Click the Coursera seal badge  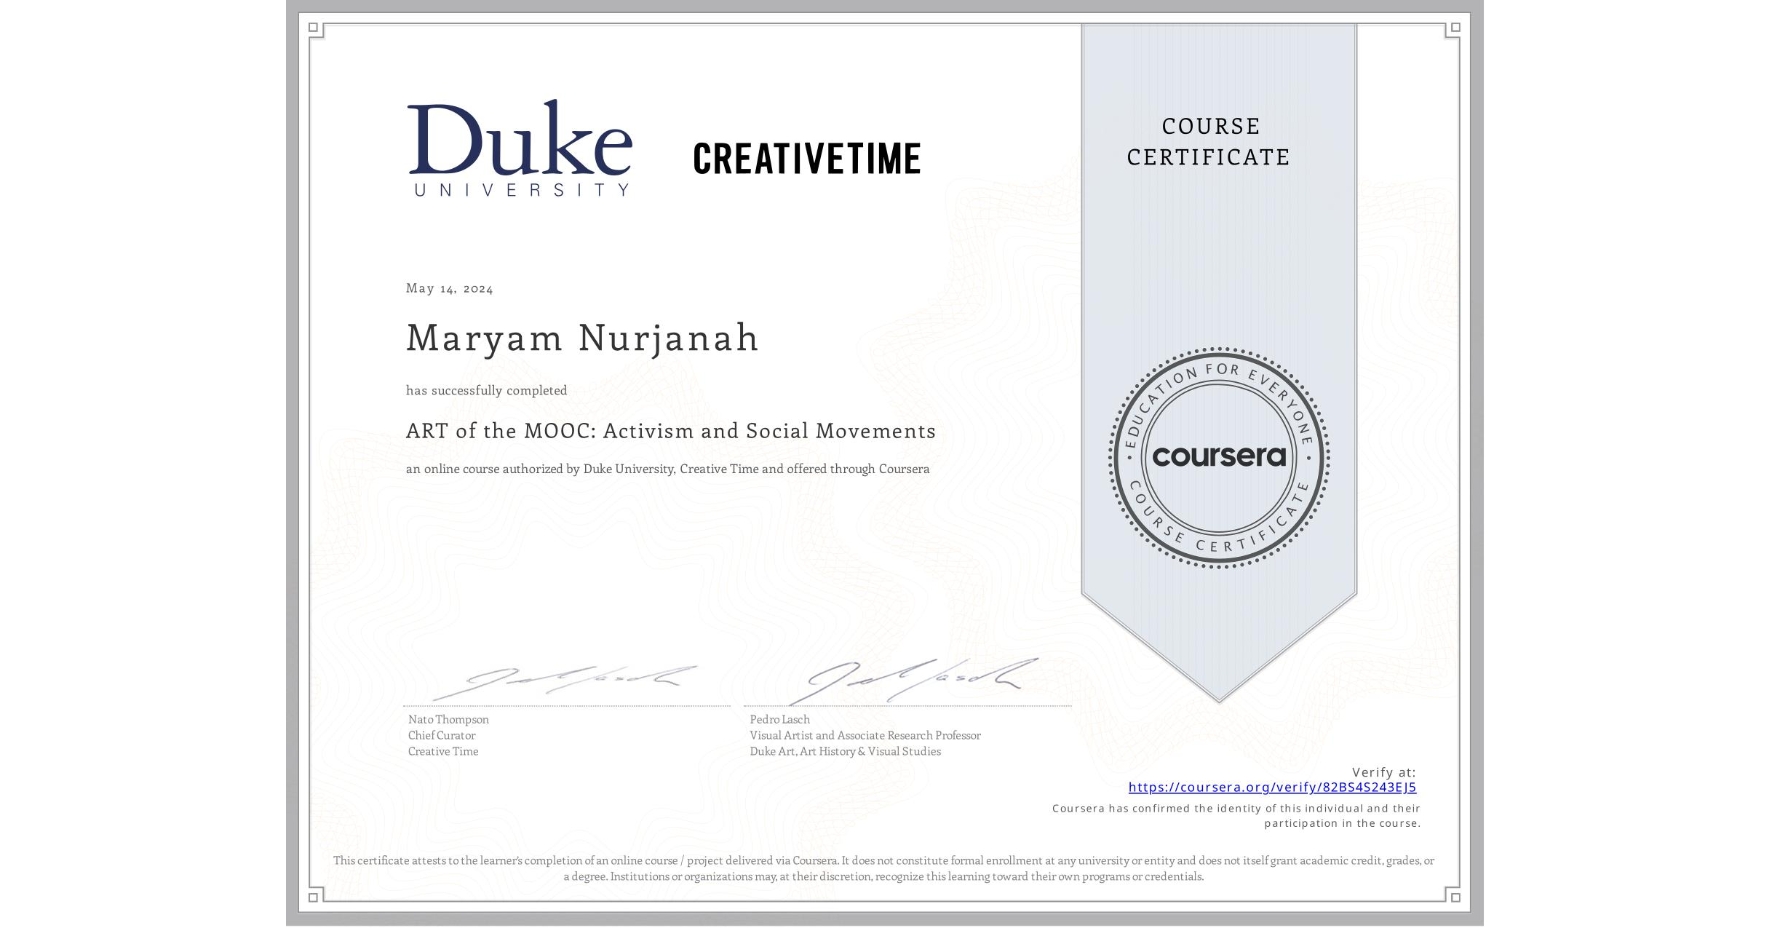(x=1218, y=457)
